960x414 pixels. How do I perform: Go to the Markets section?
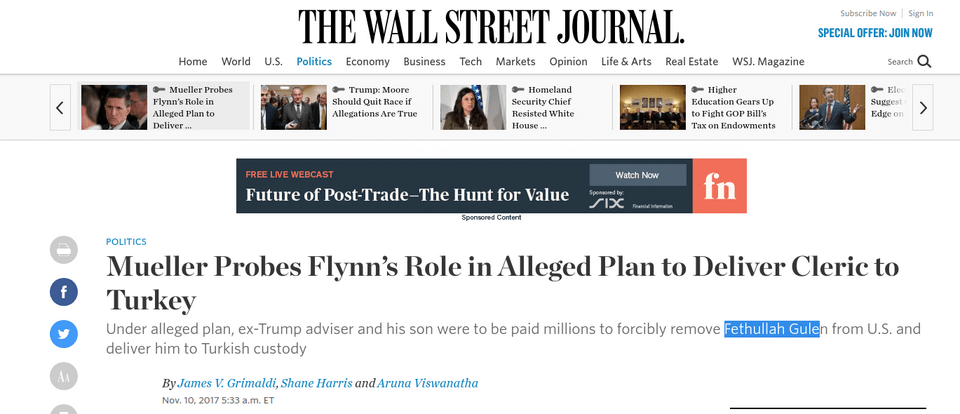[515, 61]
